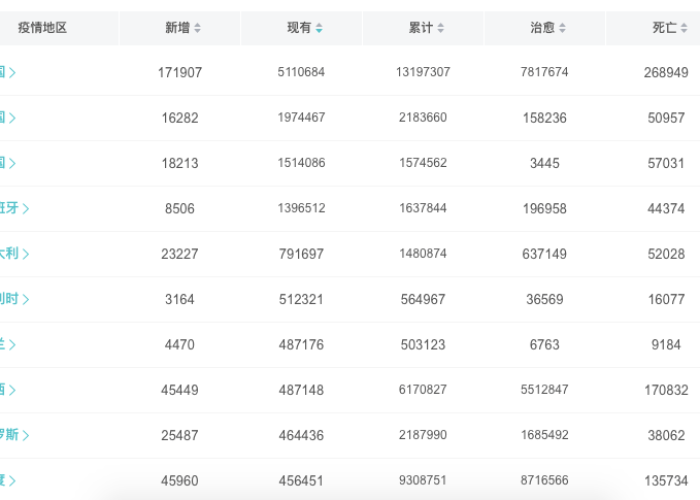The image size is (700, 500).
Task: Select recovered value 1685492
Action: (545, 435)
